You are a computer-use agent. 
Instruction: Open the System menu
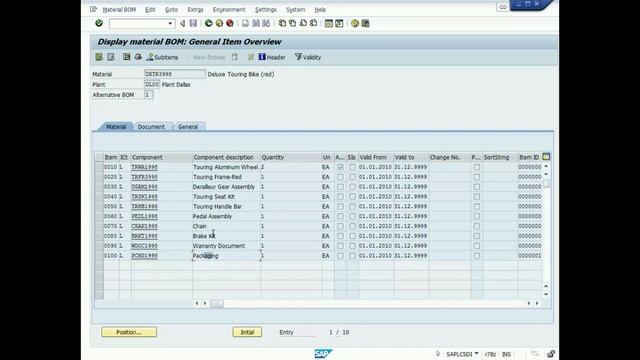pyautogui.click(x=296, y=9)
